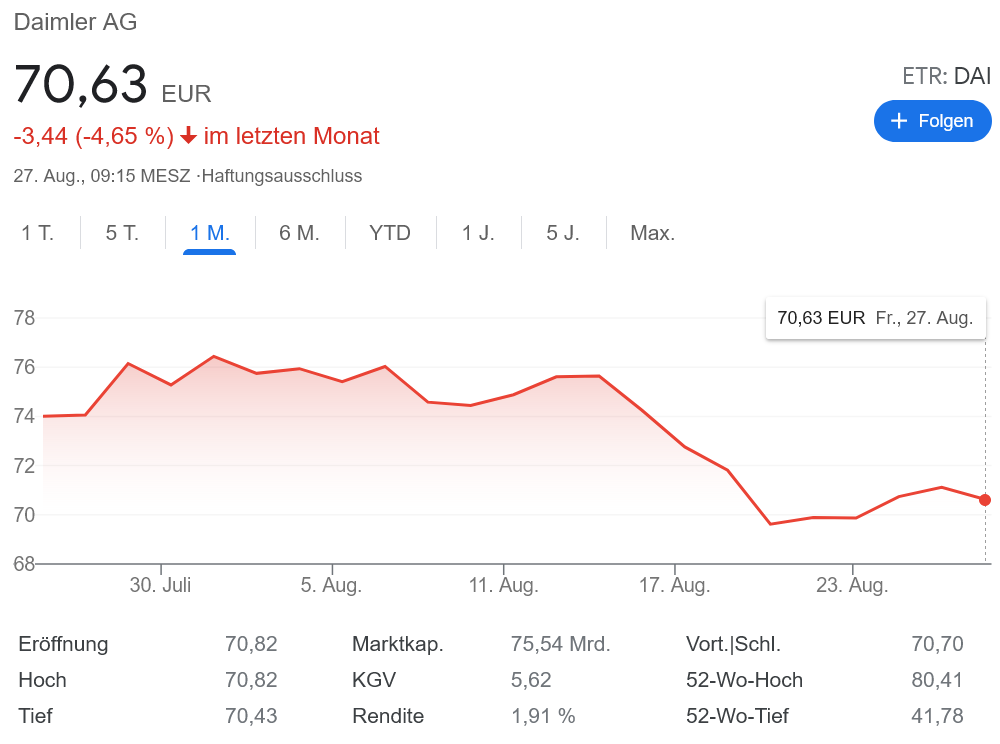Screen dimensions: 1000x744
Task: Click the Folgen follow button
Action: tap(932, 121)
